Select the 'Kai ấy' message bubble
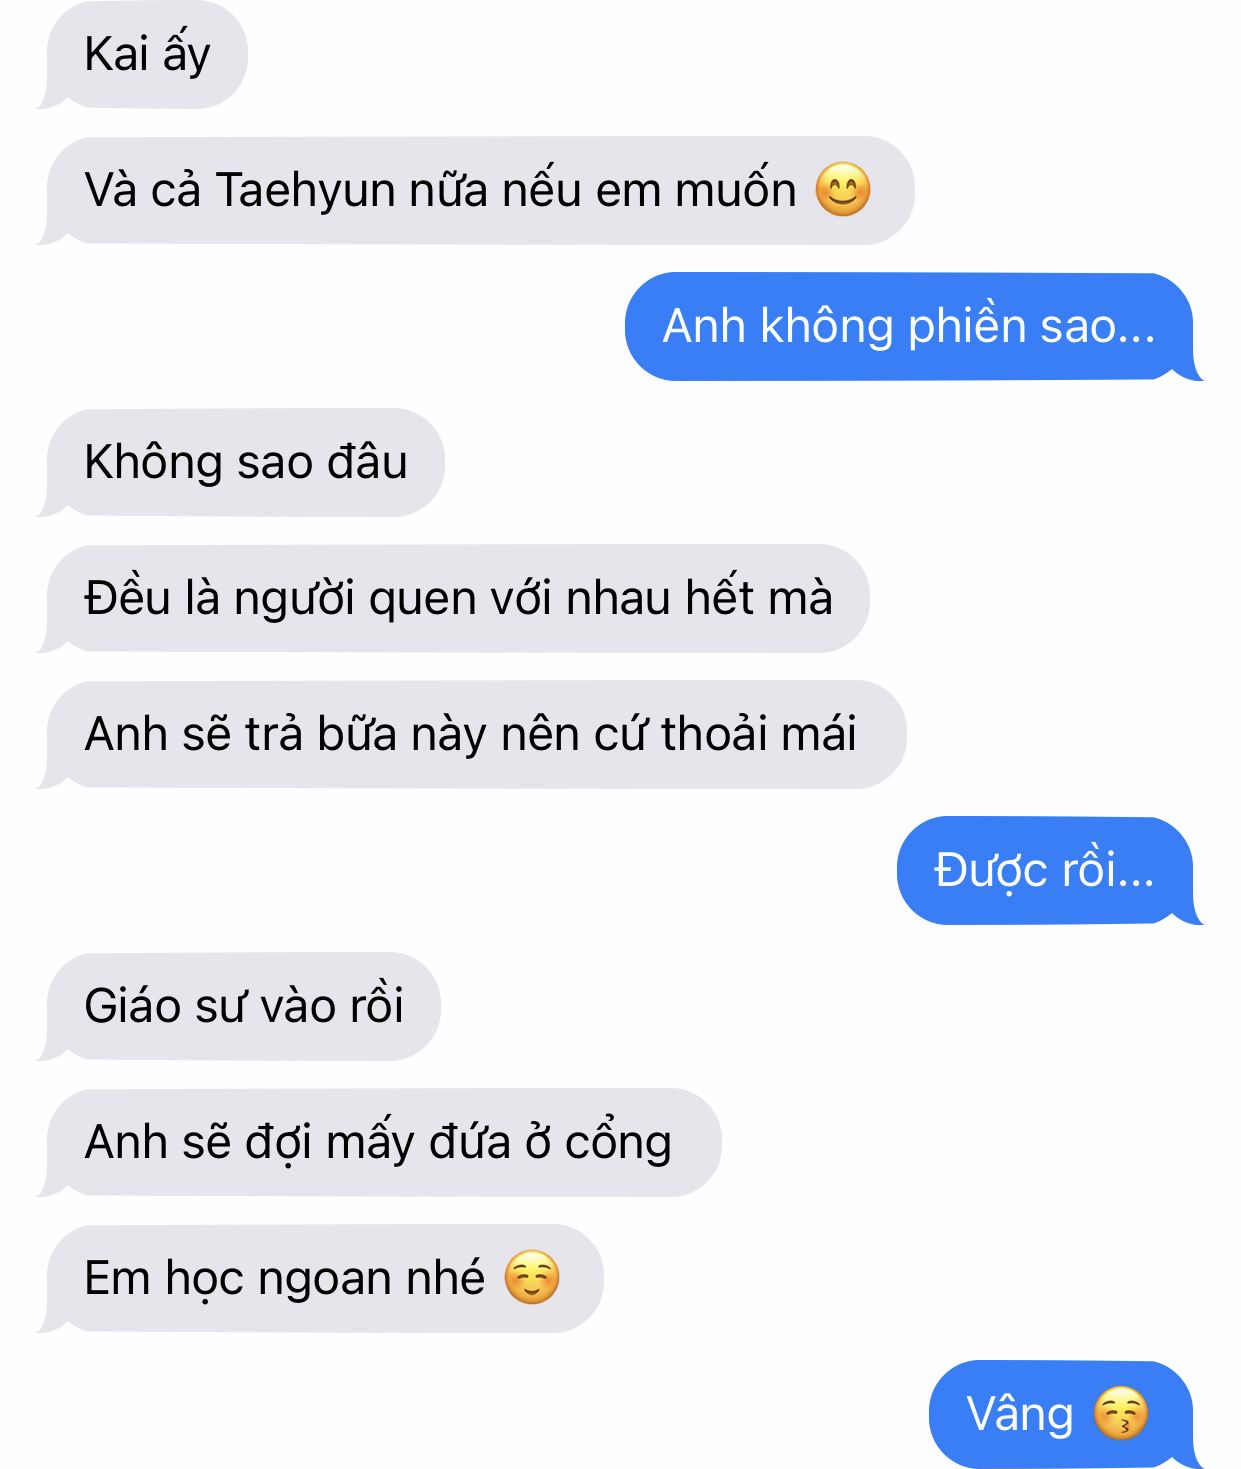Image resolution: width=1241 pixels, height=1469 pixels. (143, 55)
